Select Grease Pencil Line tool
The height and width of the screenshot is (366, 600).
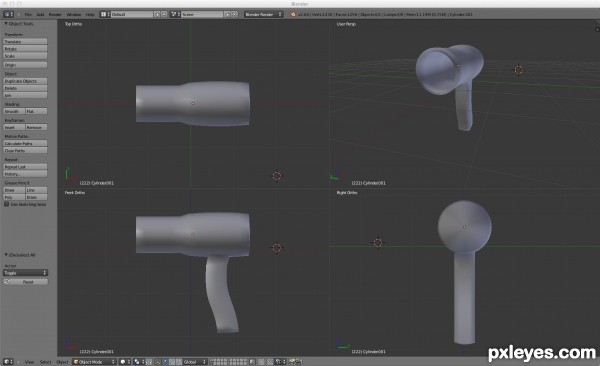click(x=36, y=190)
